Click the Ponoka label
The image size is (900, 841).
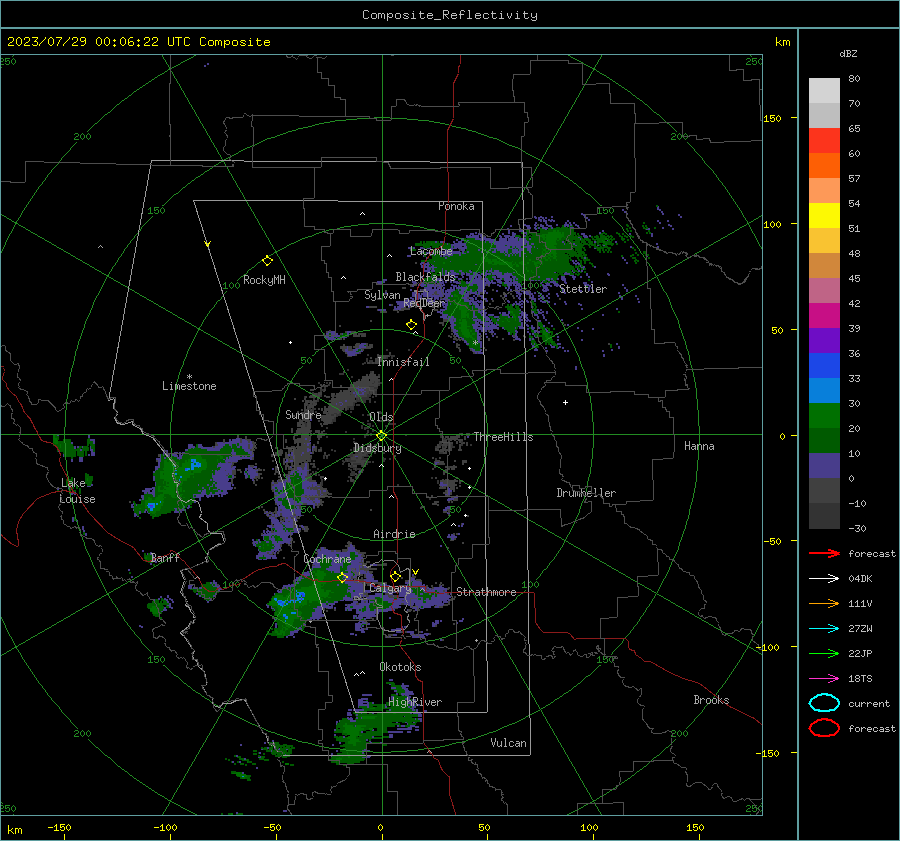coord(456,206)
